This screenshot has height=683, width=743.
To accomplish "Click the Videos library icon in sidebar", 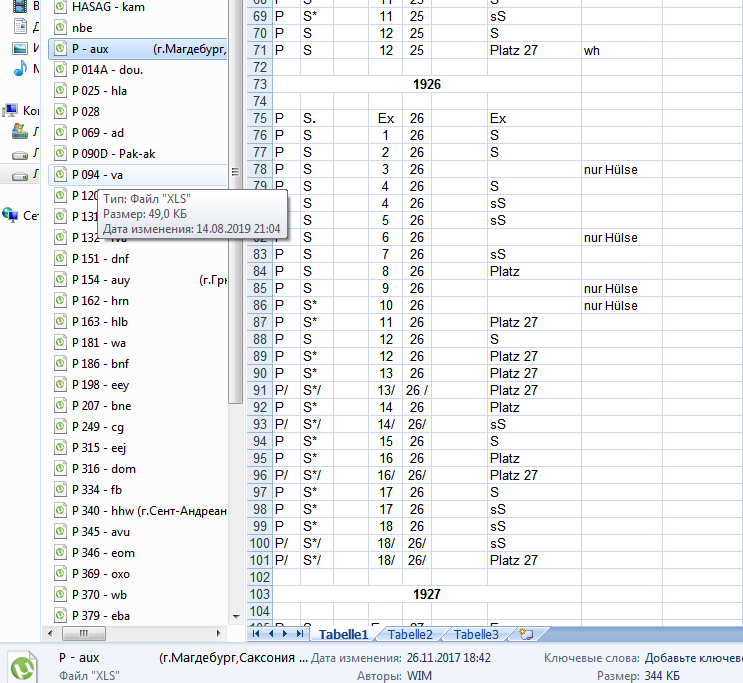I will click(x=21, y=6).
